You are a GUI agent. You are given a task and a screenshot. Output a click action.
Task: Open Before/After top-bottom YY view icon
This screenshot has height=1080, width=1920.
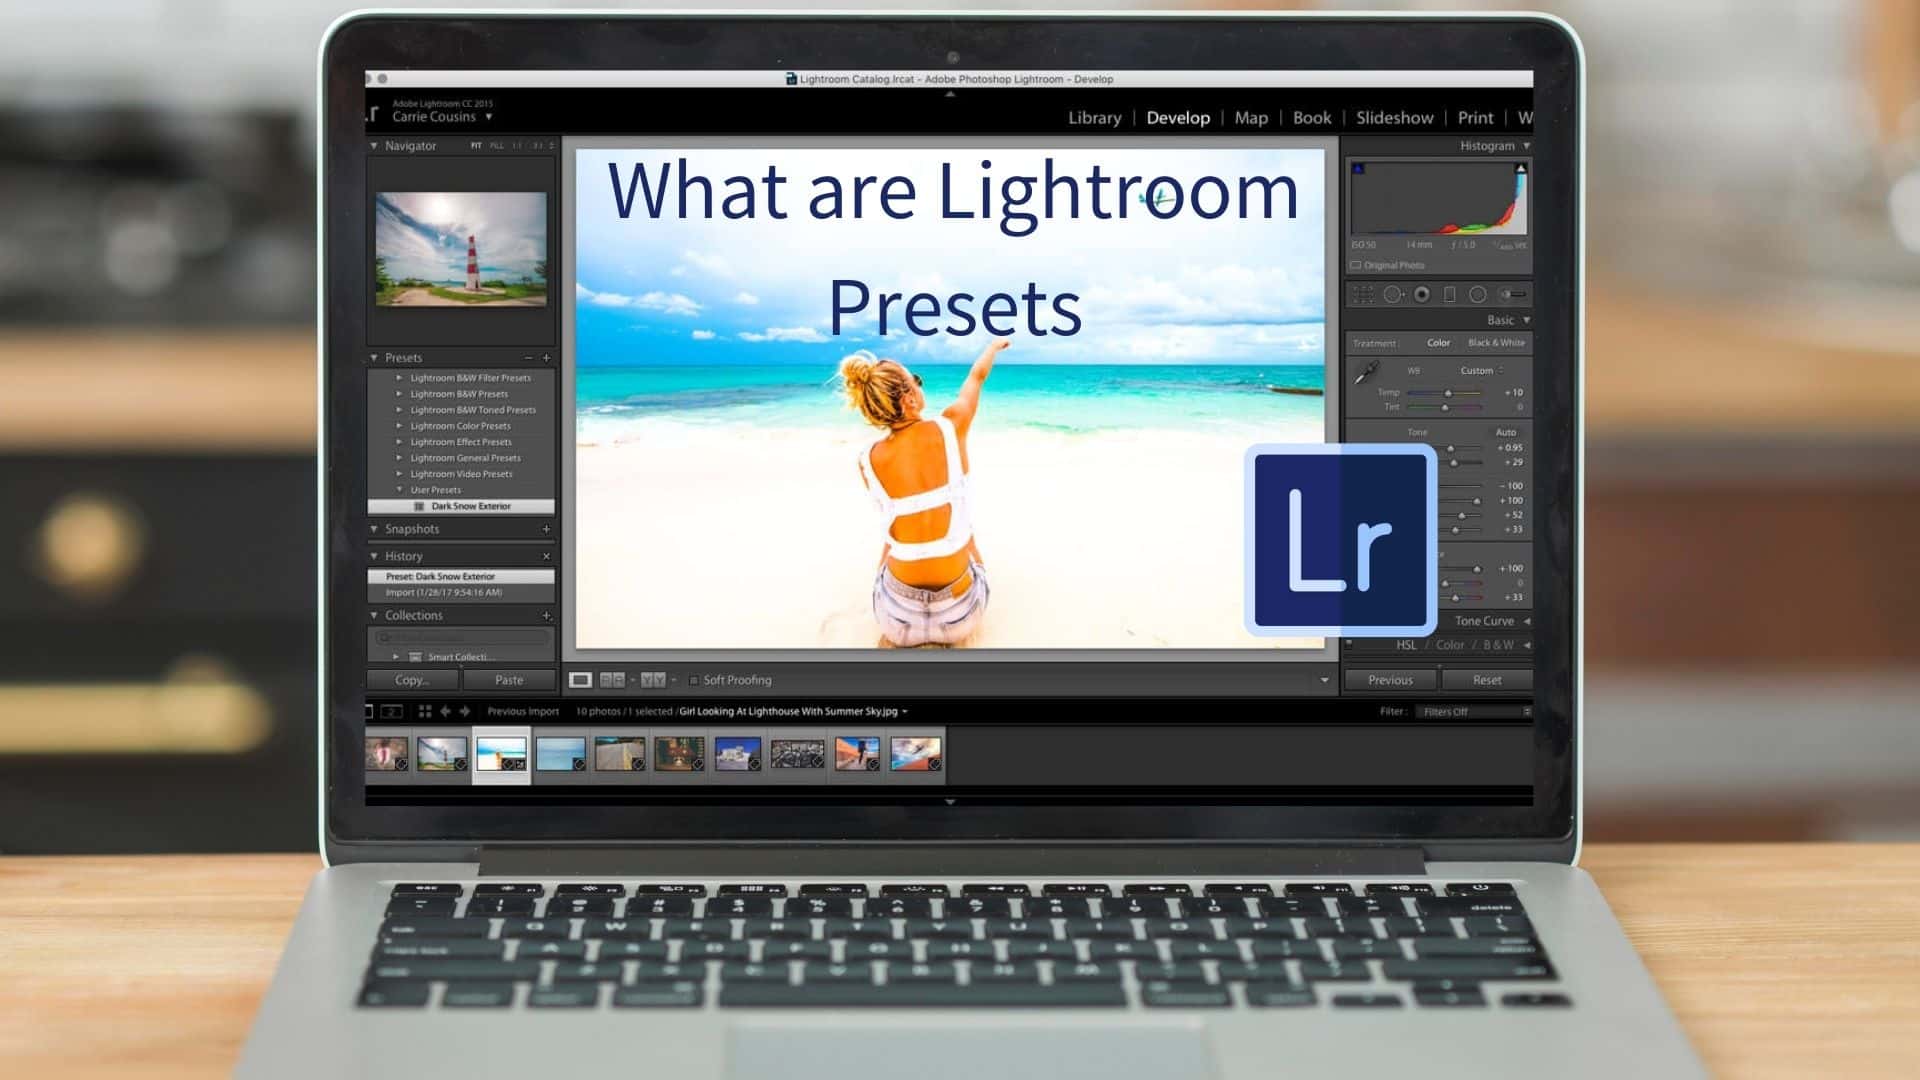click(x=653, y=680)
